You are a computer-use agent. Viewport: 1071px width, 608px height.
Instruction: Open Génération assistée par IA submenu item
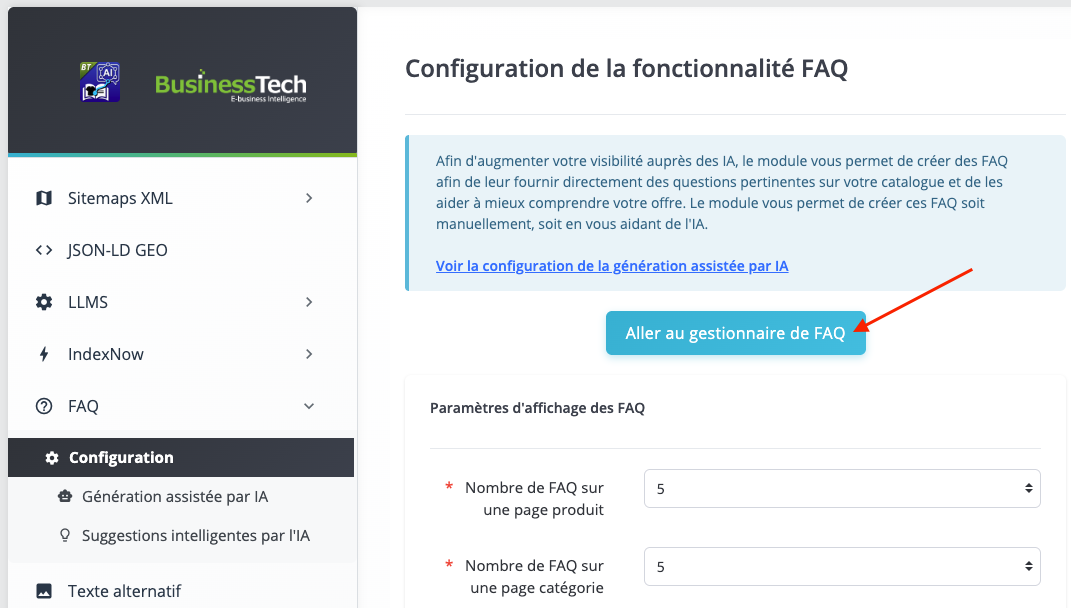point(175,496)
